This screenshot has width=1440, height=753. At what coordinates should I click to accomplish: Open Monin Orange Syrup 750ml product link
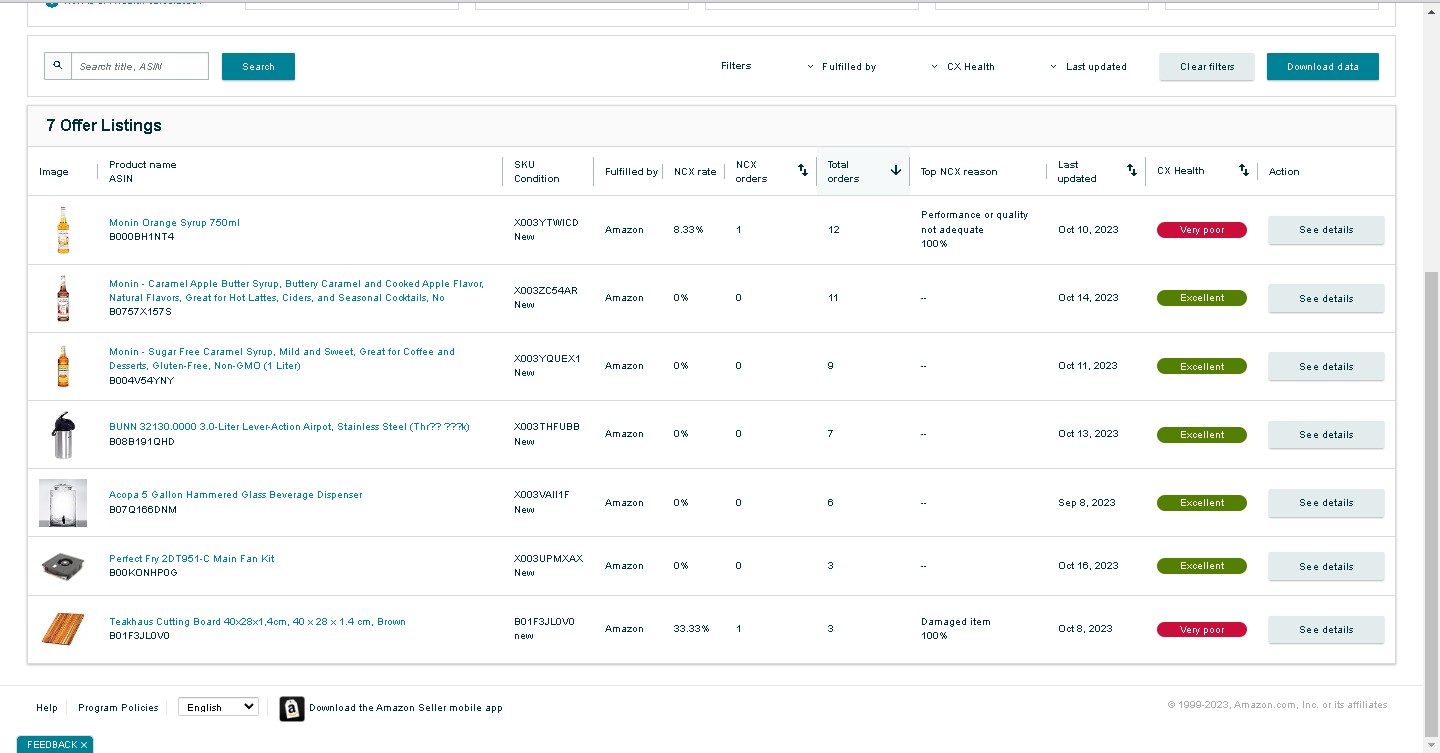click(x=174, y=223)
